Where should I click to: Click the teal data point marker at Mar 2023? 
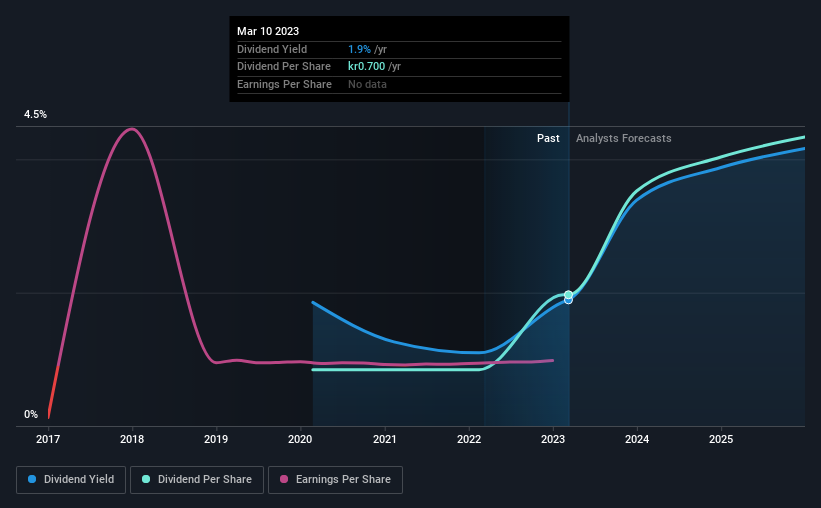[x=569, y=295]
